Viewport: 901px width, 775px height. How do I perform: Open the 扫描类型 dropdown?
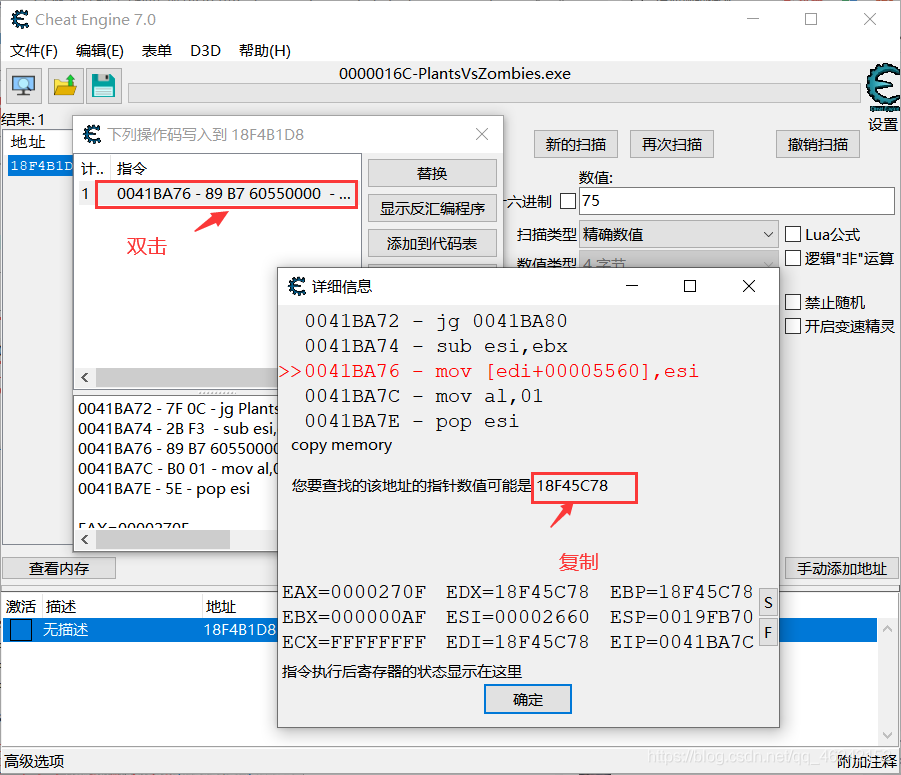[678, 234]
